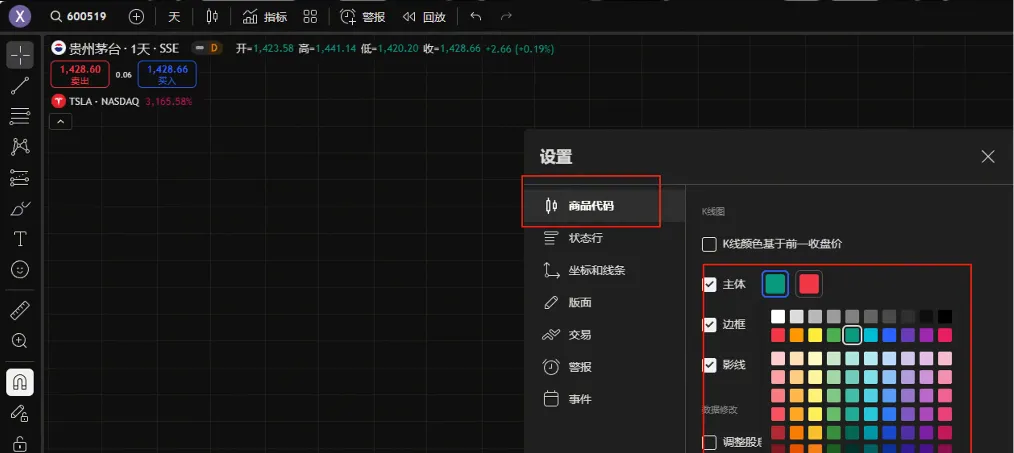The image size is (1014, 453).
Task: Select the trend line drawing tool
Action: click(20, 86)
